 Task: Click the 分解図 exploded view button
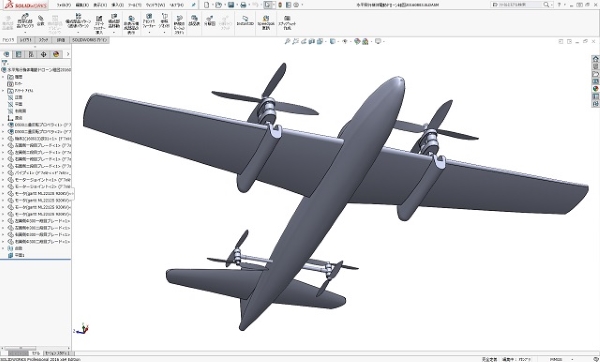(x=209, y=21)
